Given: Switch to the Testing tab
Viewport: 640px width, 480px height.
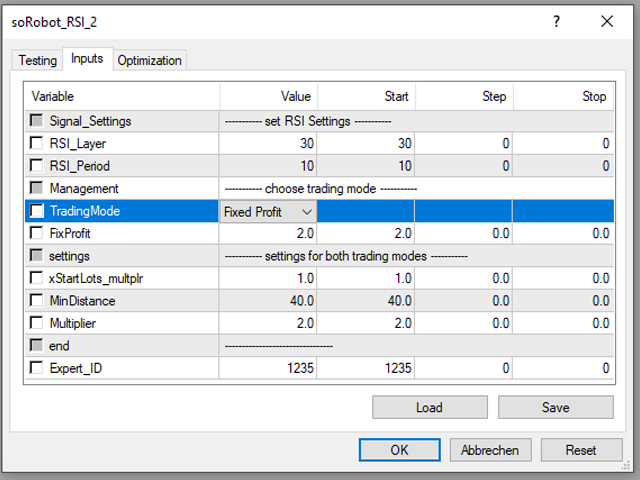Looking at the screenshot, I should tap(38, 60).
